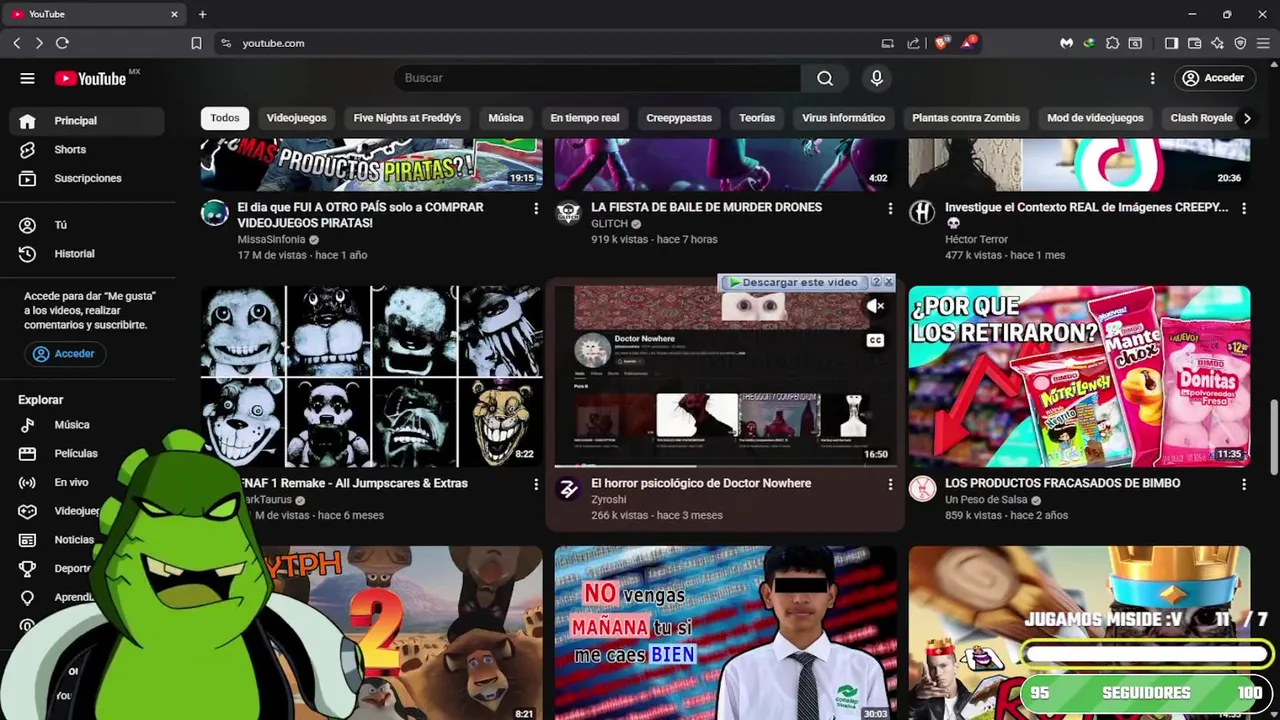Open the extensions puzzle icon
This screenshot has height=720, width=1280.
pyautogui.click(x=1112, y=43)
